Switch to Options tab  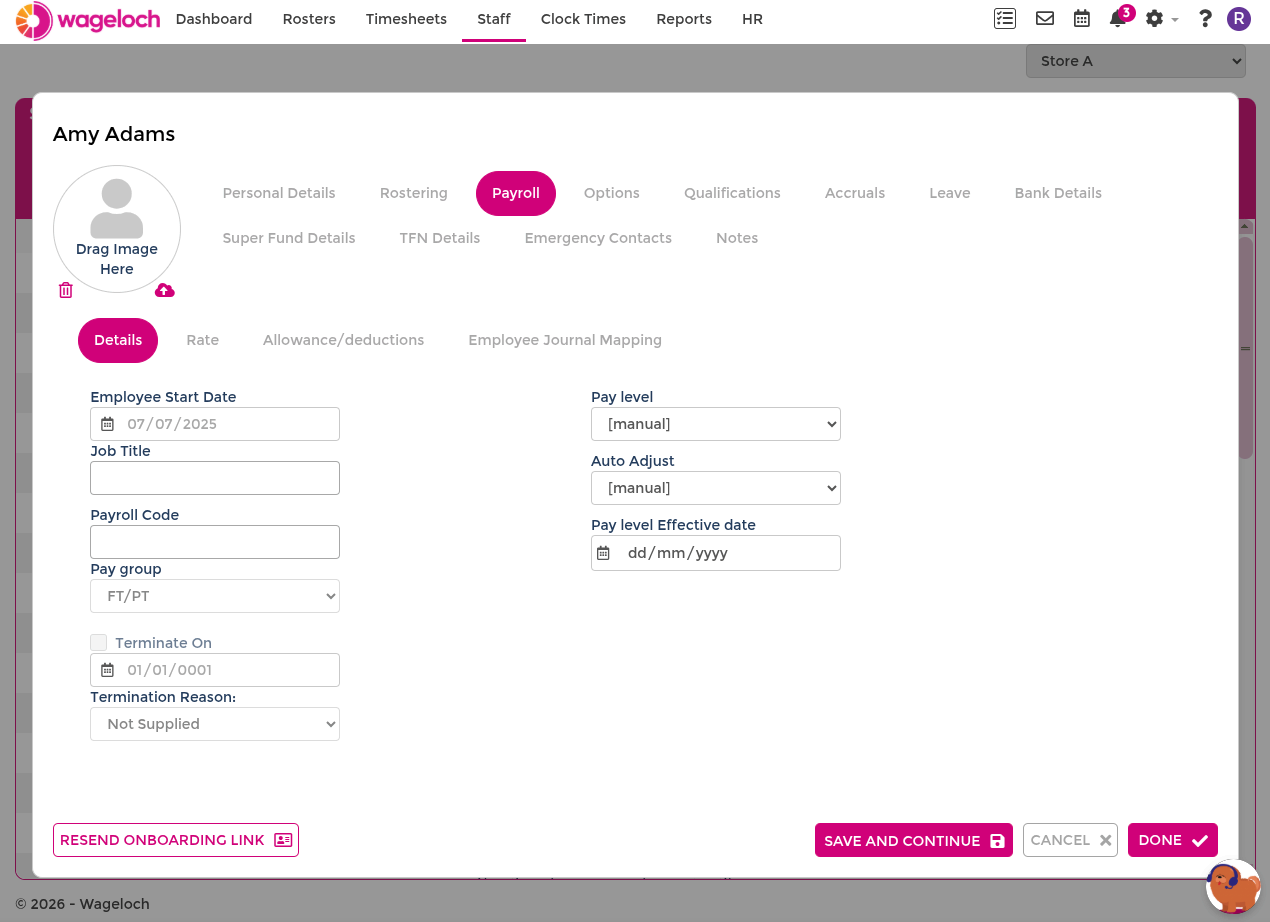(x=612, y=193)
